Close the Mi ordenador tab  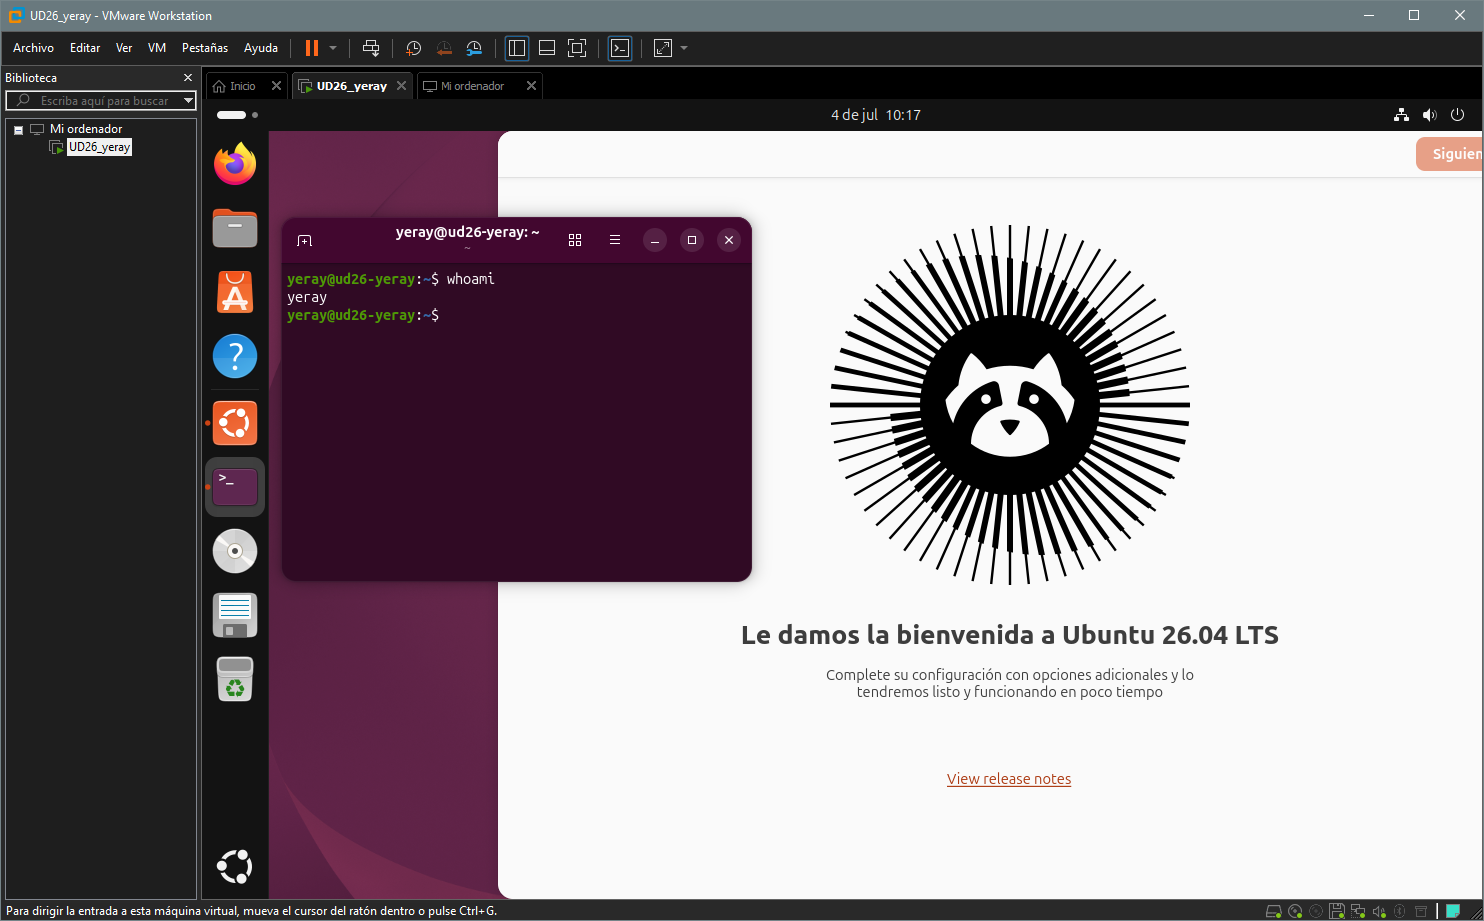coord(532,86)
